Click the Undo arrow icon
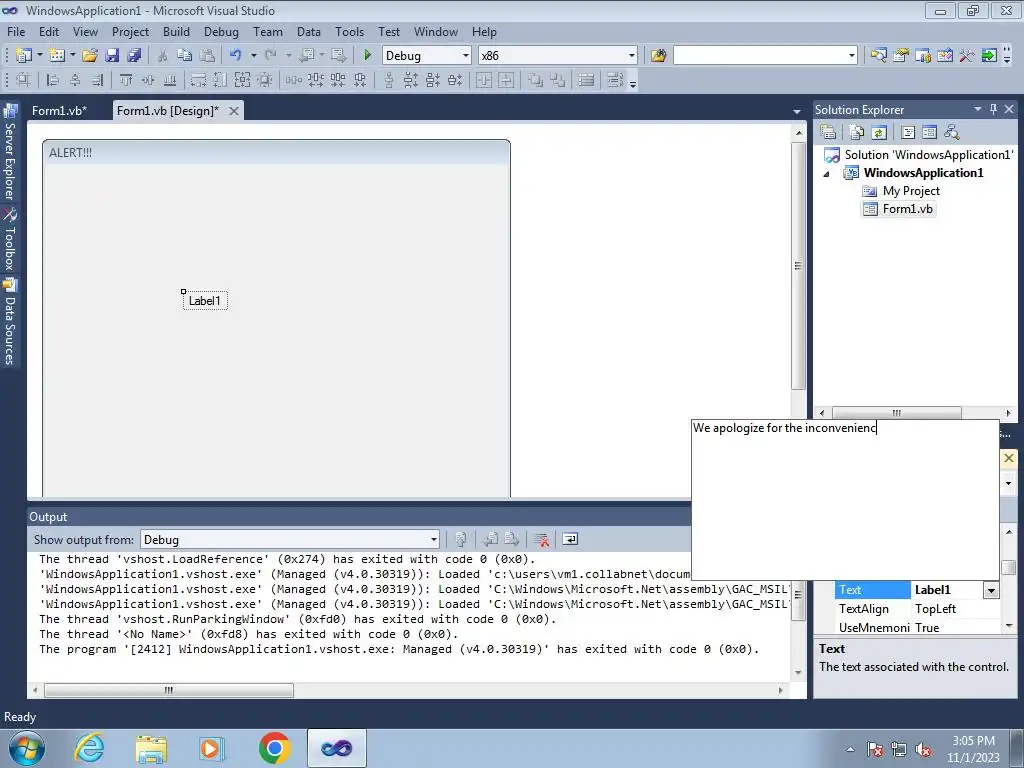 pyautogui.click(x=236, y=56)
